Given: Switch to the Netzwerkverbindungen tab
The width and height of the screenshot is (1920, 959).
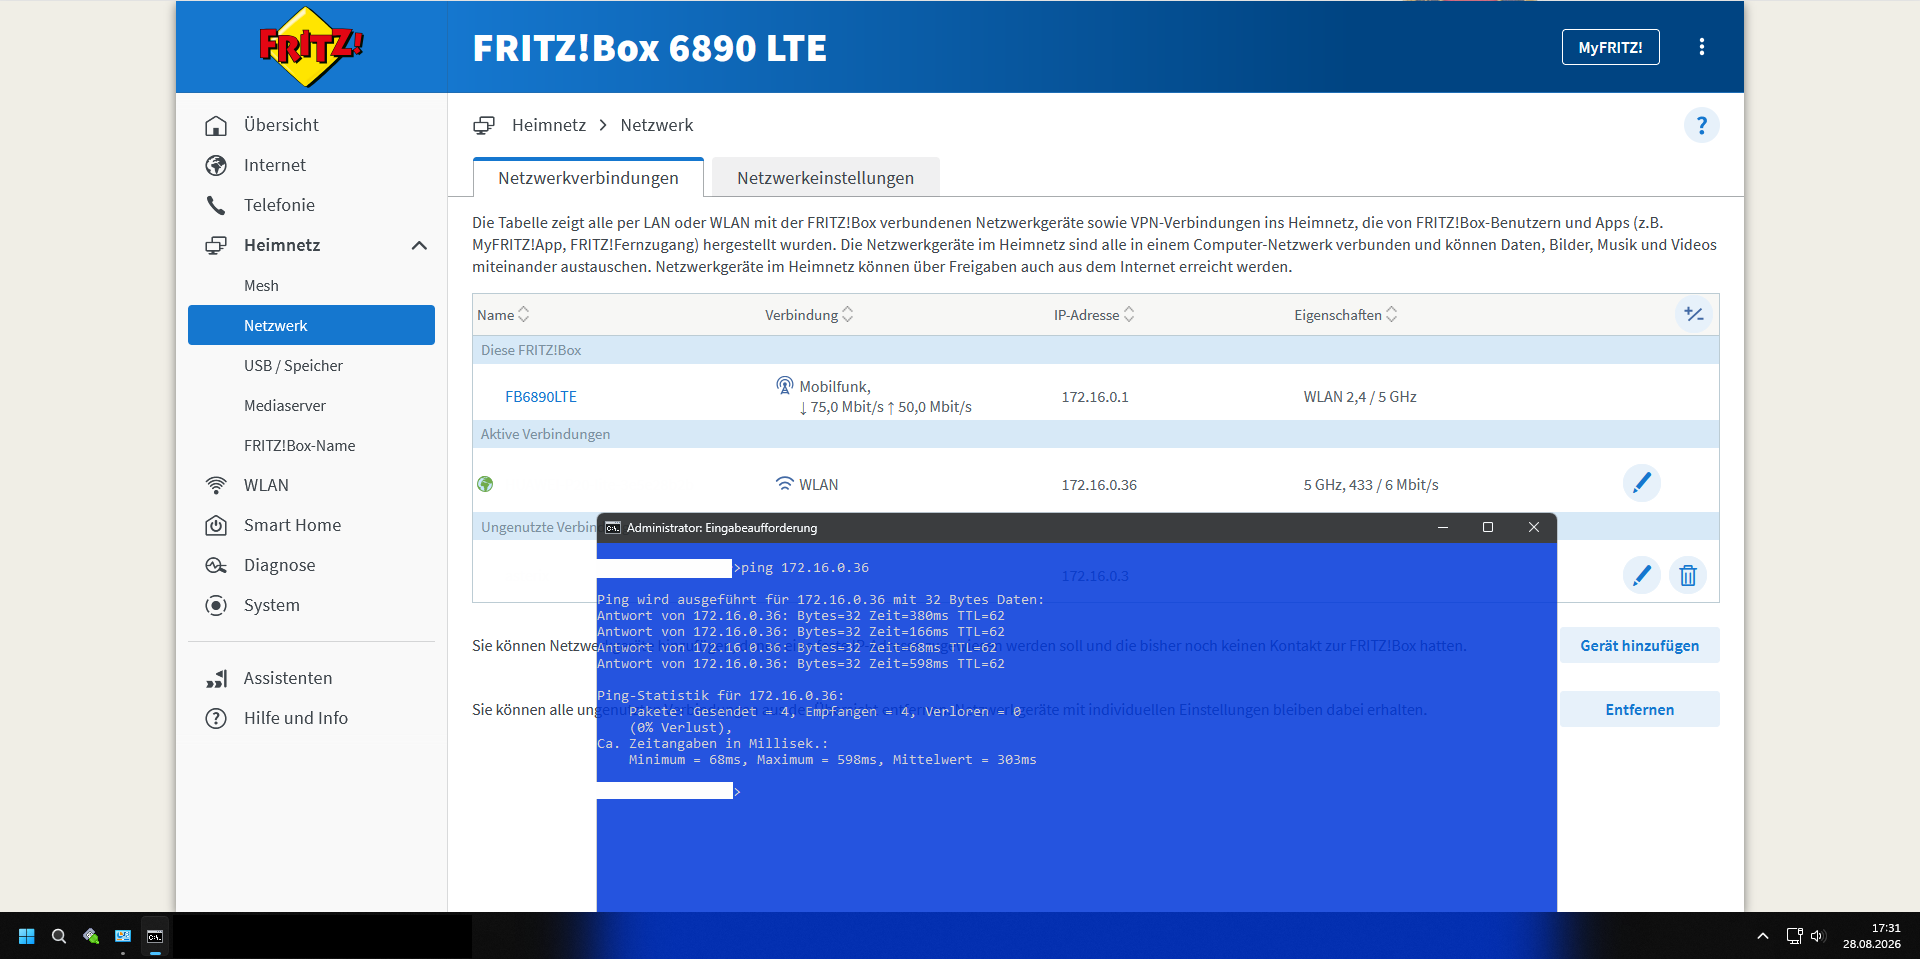Looking at the screenshot, I should [588, 177].
